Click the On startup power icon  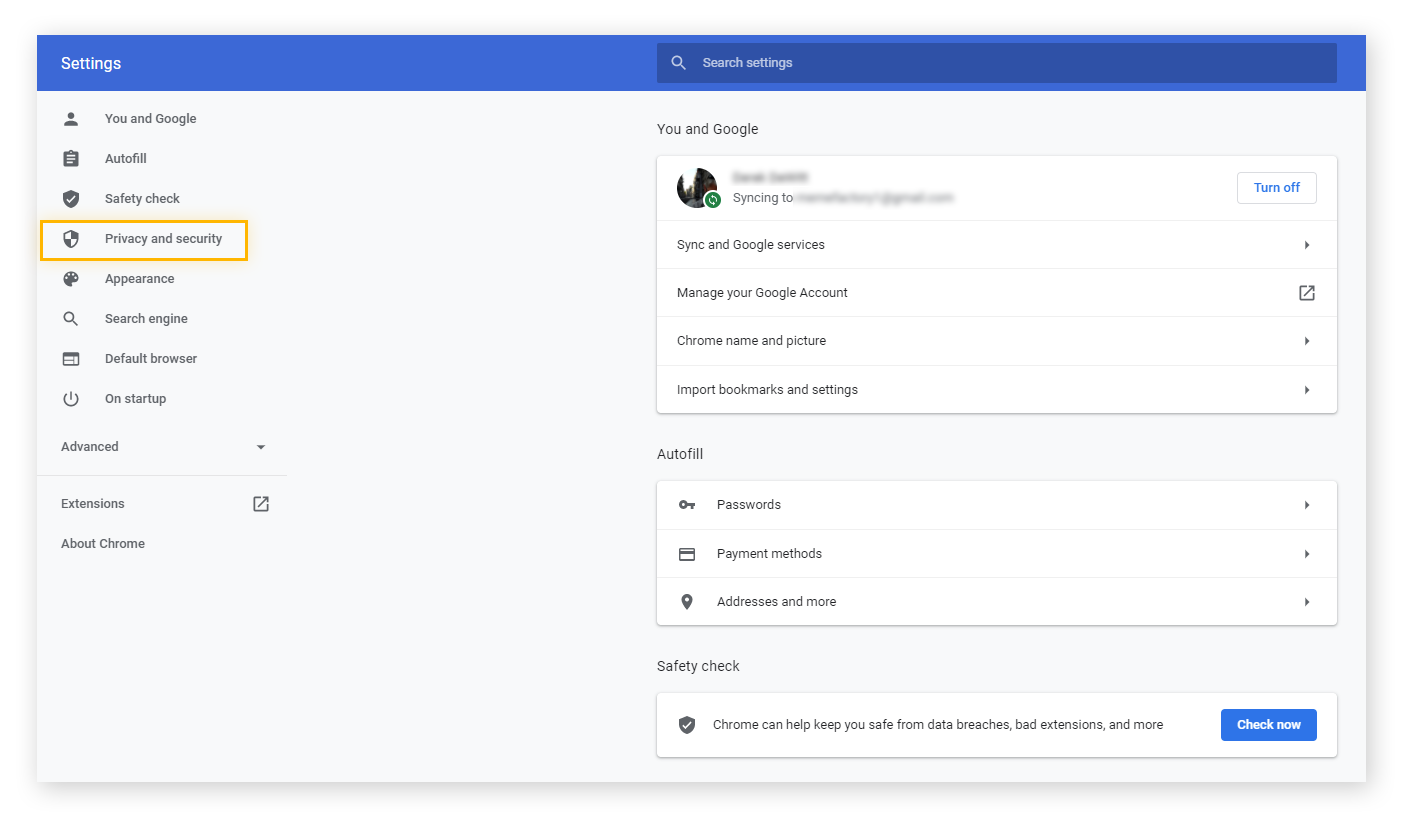pyautogui.click(x=71, y=399)
